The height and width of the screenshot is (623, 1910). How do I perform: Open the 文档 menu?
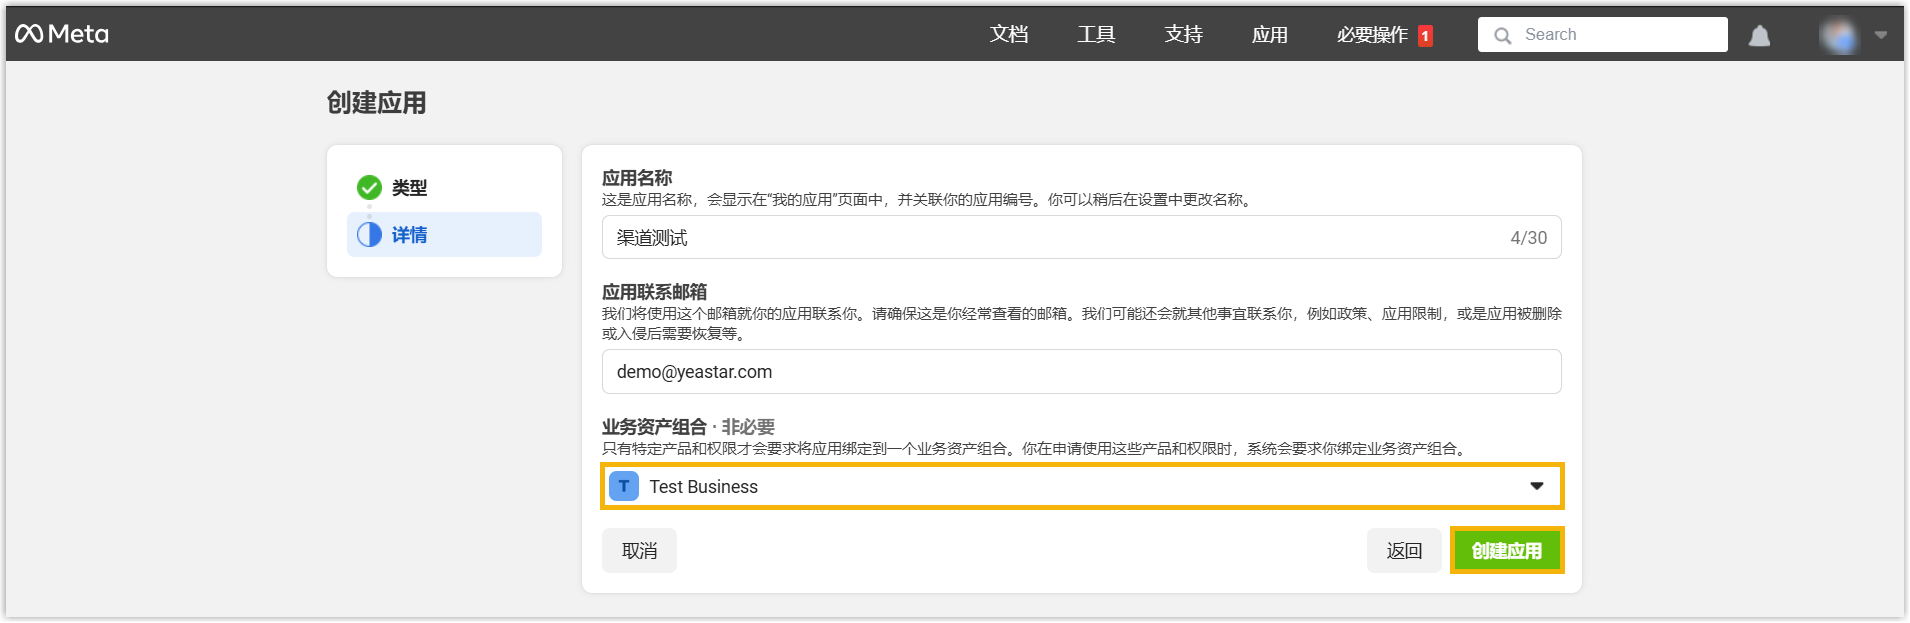[1009, 35]
